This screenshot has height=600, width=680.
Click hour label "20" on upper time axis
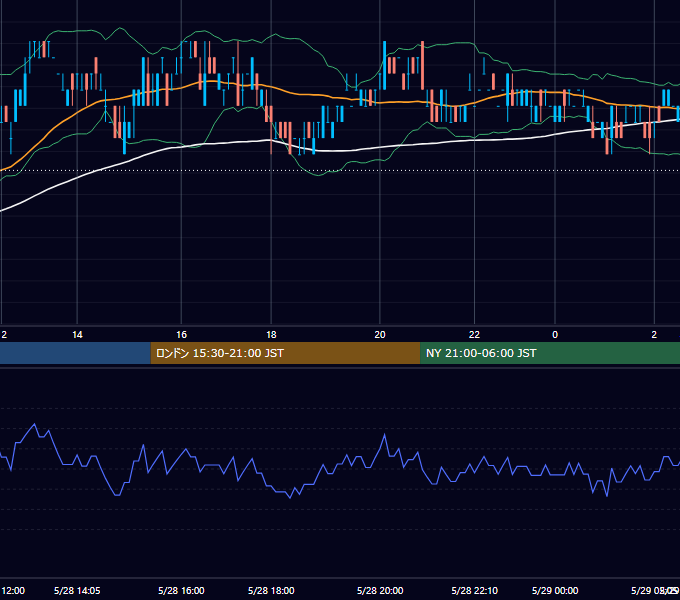pyautogui.click(x=380, y=335)
